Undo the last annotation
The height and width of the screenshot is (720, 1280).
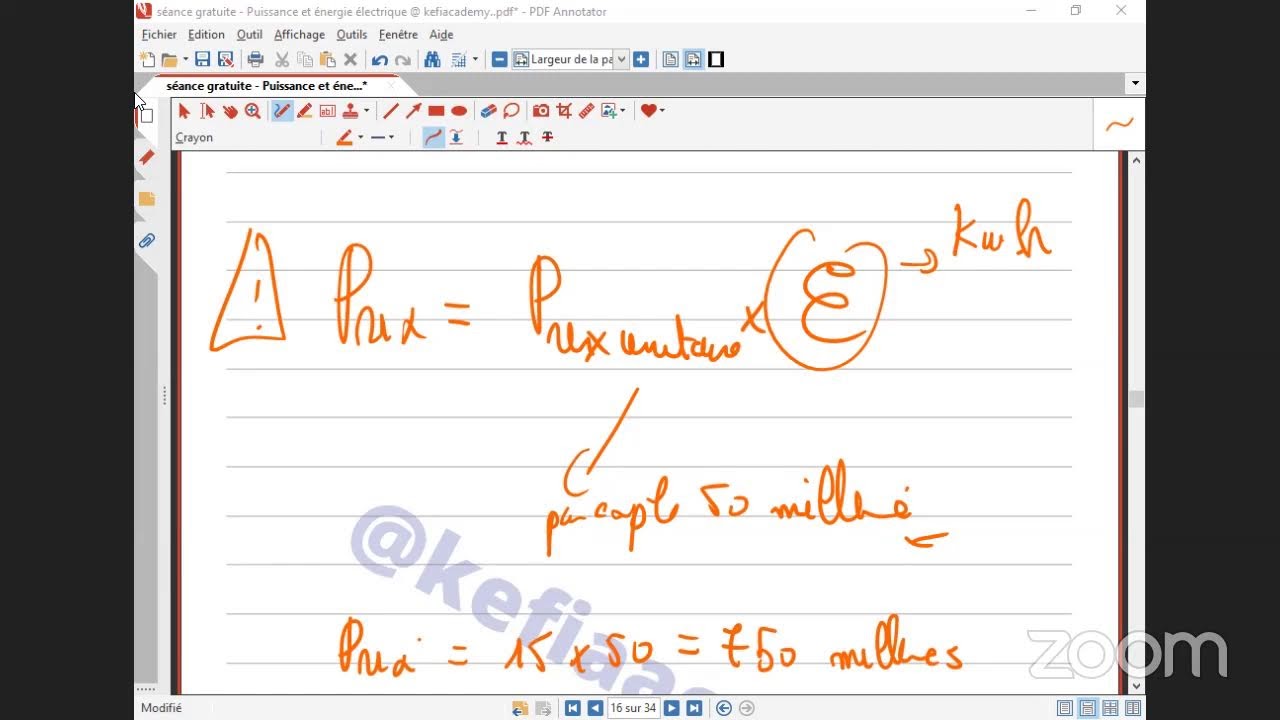[380, 60]
